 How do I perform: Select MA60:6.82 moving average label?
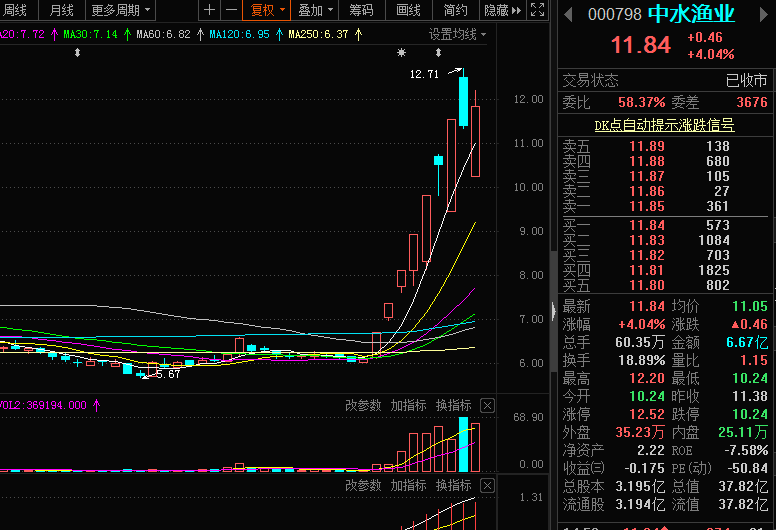(163, 34)
